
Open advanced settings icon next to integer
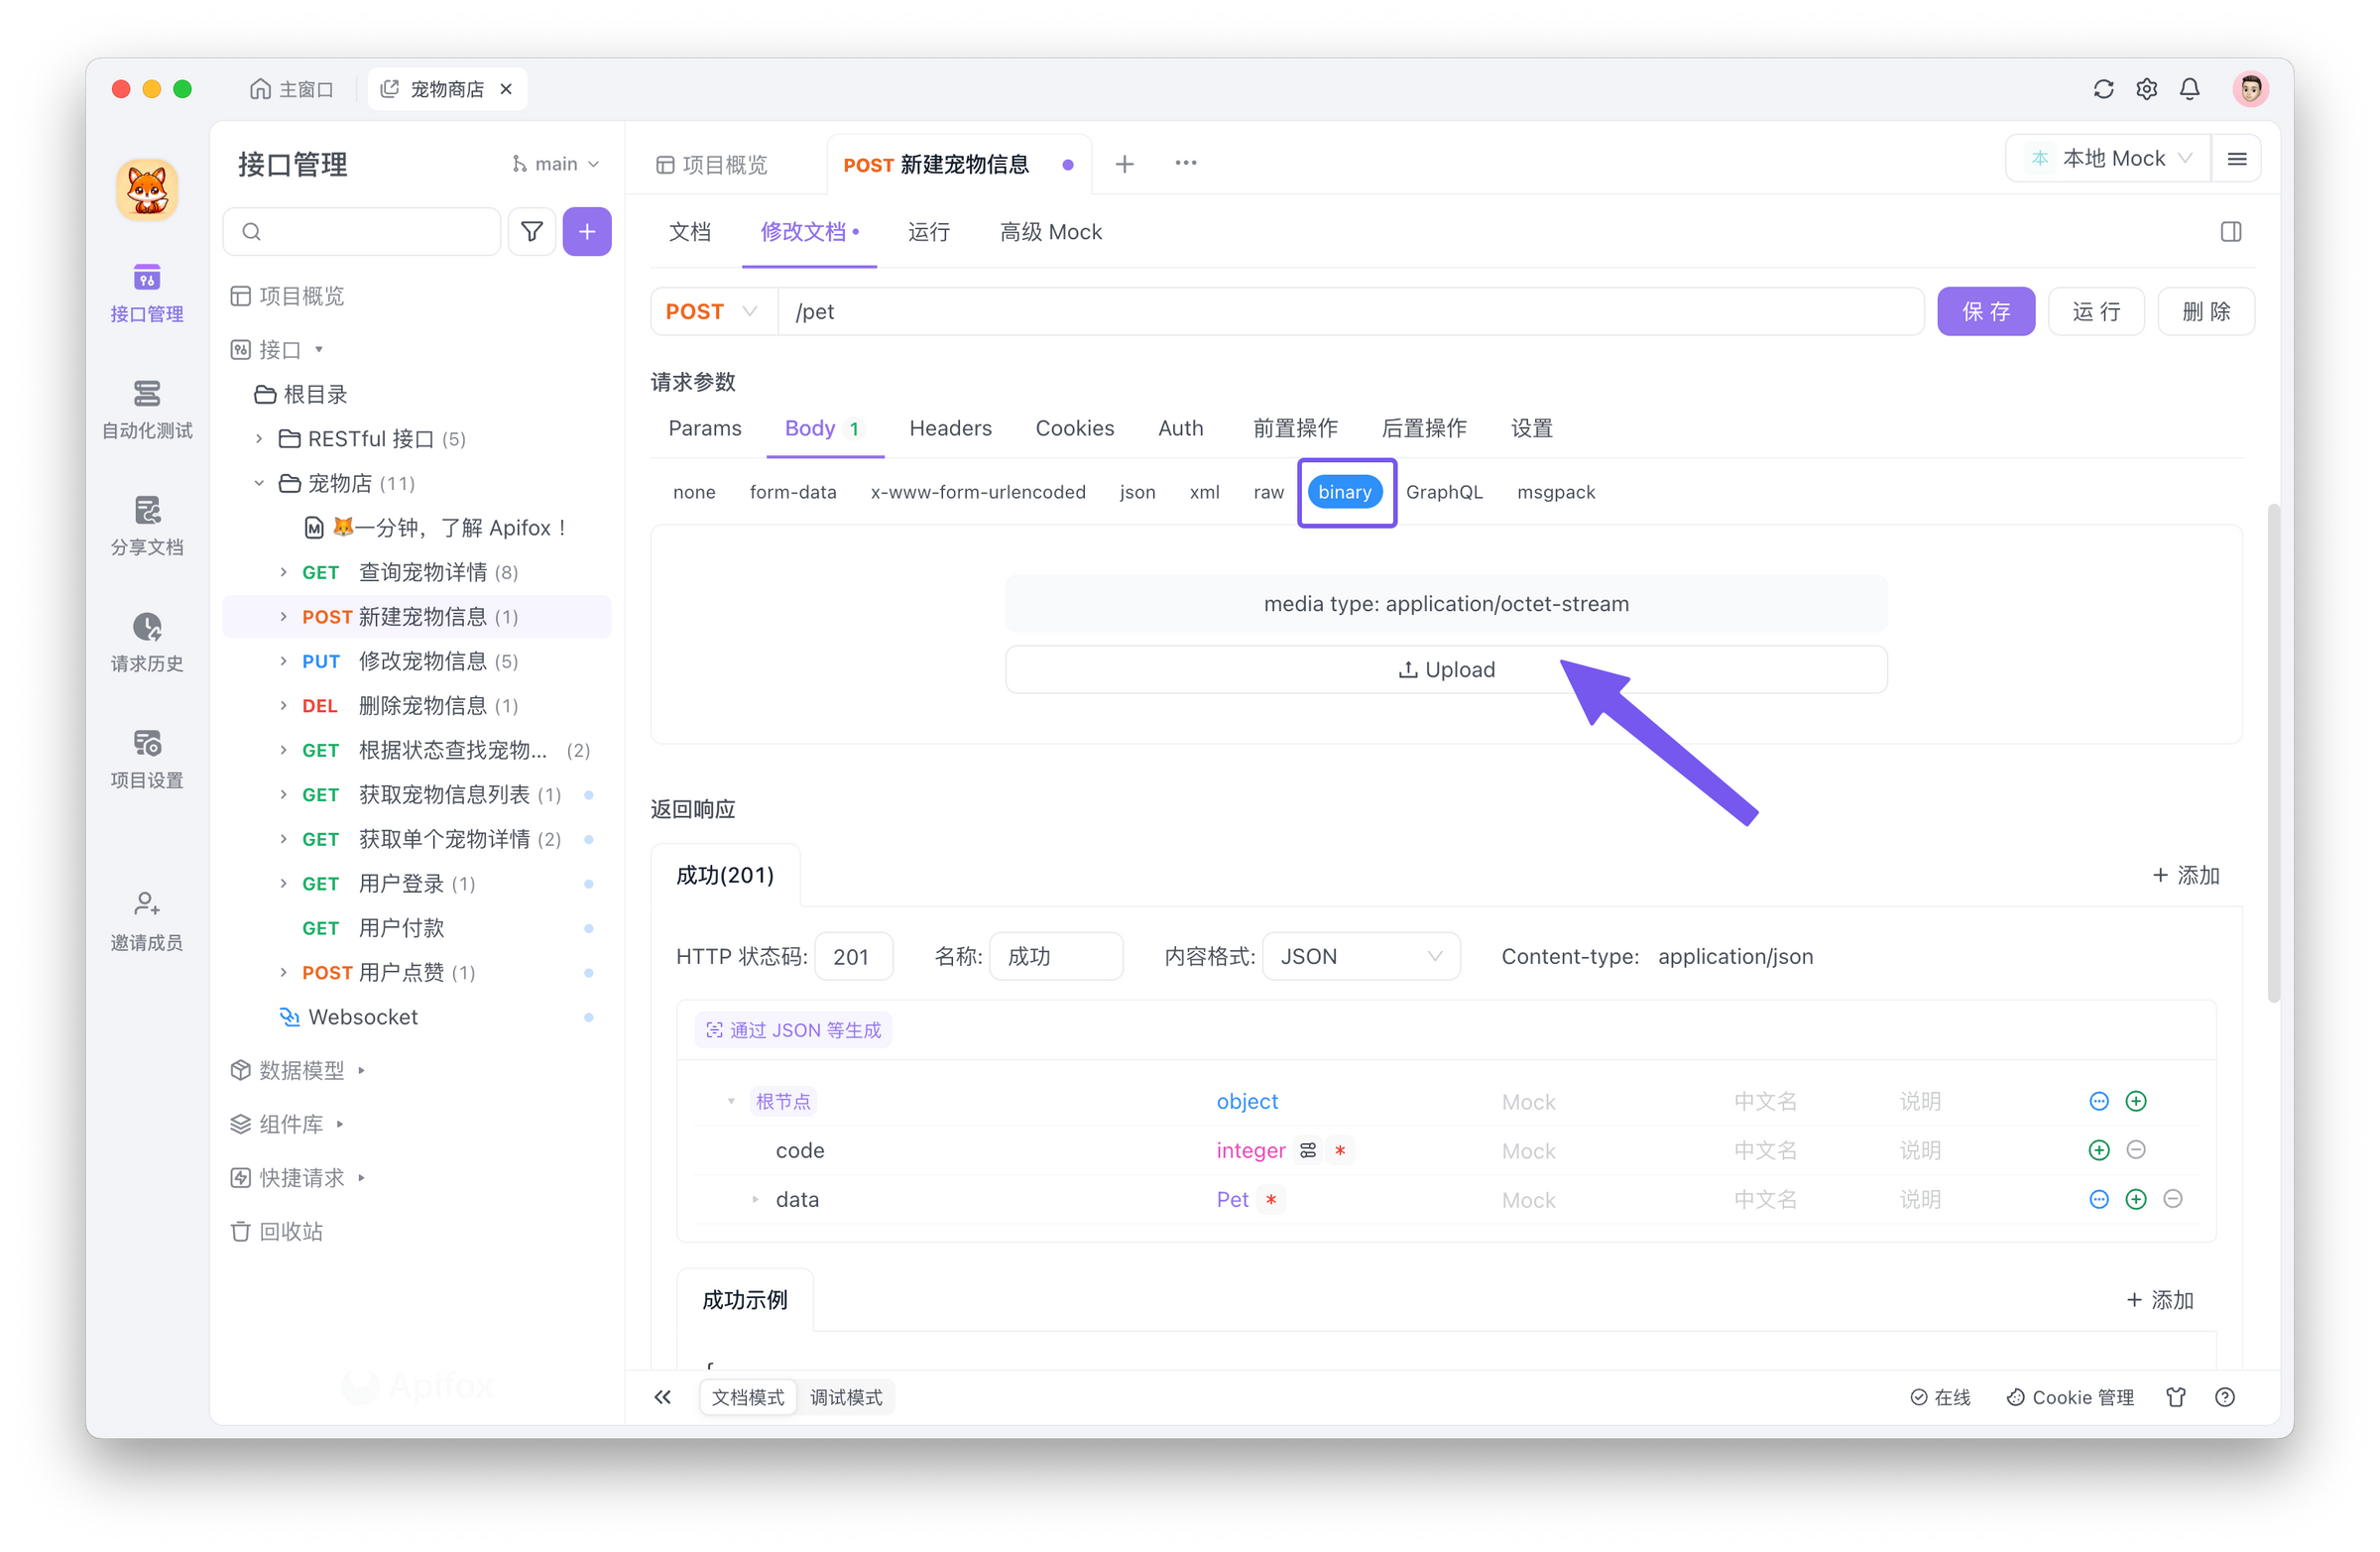[x=1307, y=1150]
